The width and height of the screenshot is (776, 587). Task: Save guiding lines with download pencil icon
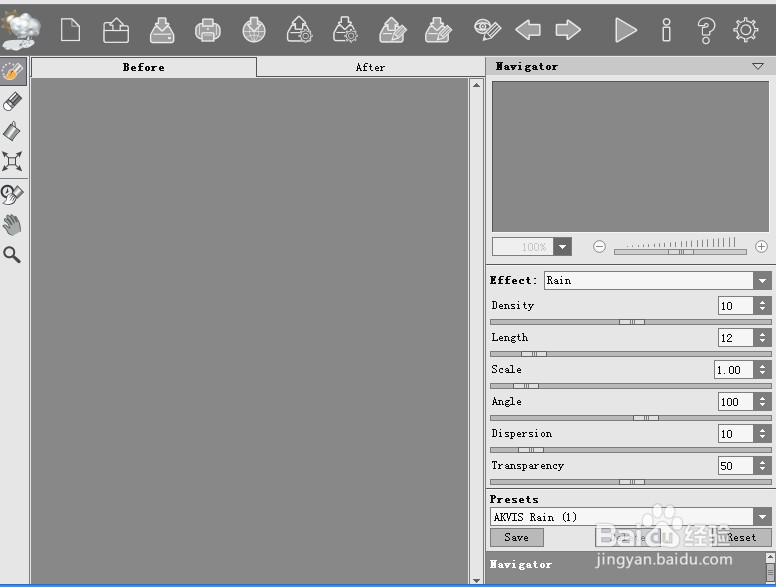click(x=438, y=30)
